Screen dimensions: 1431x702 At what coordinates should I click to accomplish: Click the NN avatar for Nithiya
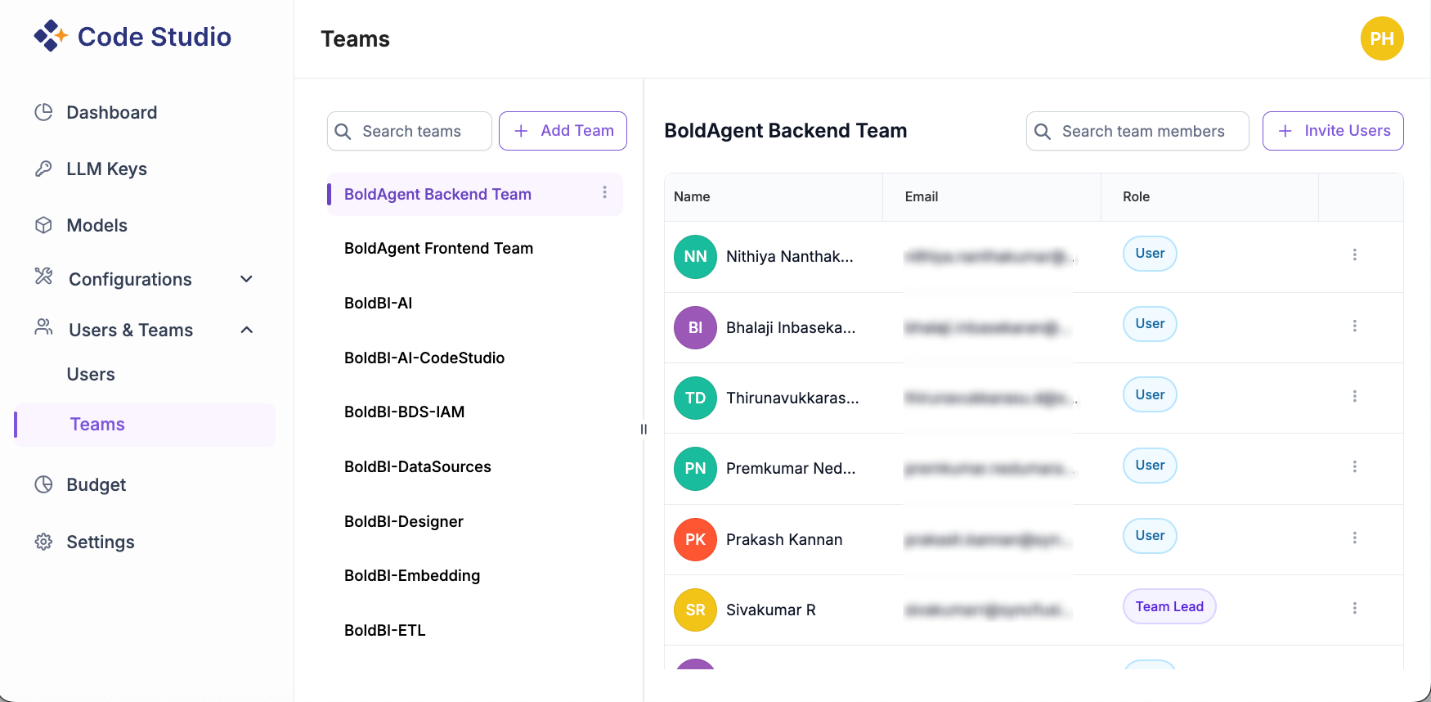coord(695,257)
